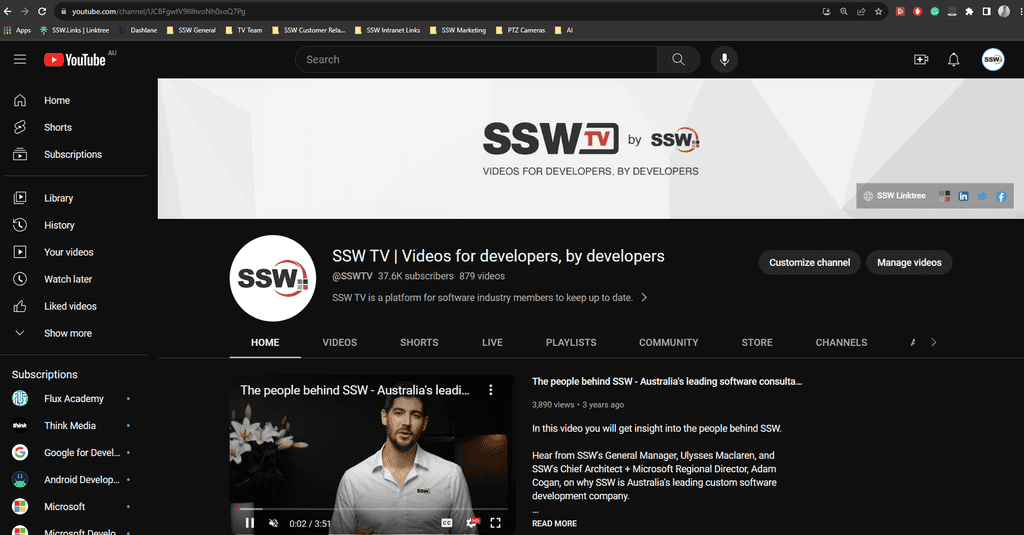Expand Show more in the sidebar
This screenshot has width=1024, height=535.
pyautogui.click(x=67, y=334)
